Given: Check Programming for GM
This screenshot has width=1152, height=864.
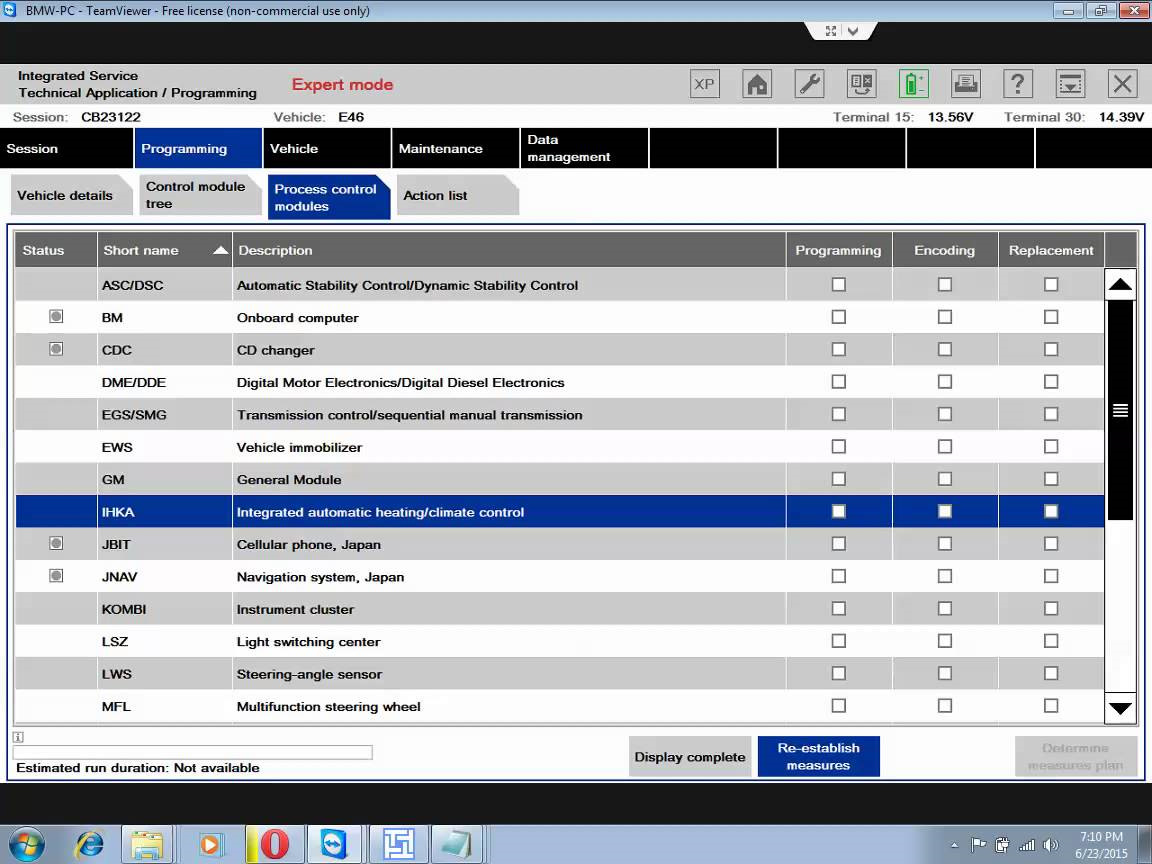Looking at the screenshot, I should tap(838, 479).
